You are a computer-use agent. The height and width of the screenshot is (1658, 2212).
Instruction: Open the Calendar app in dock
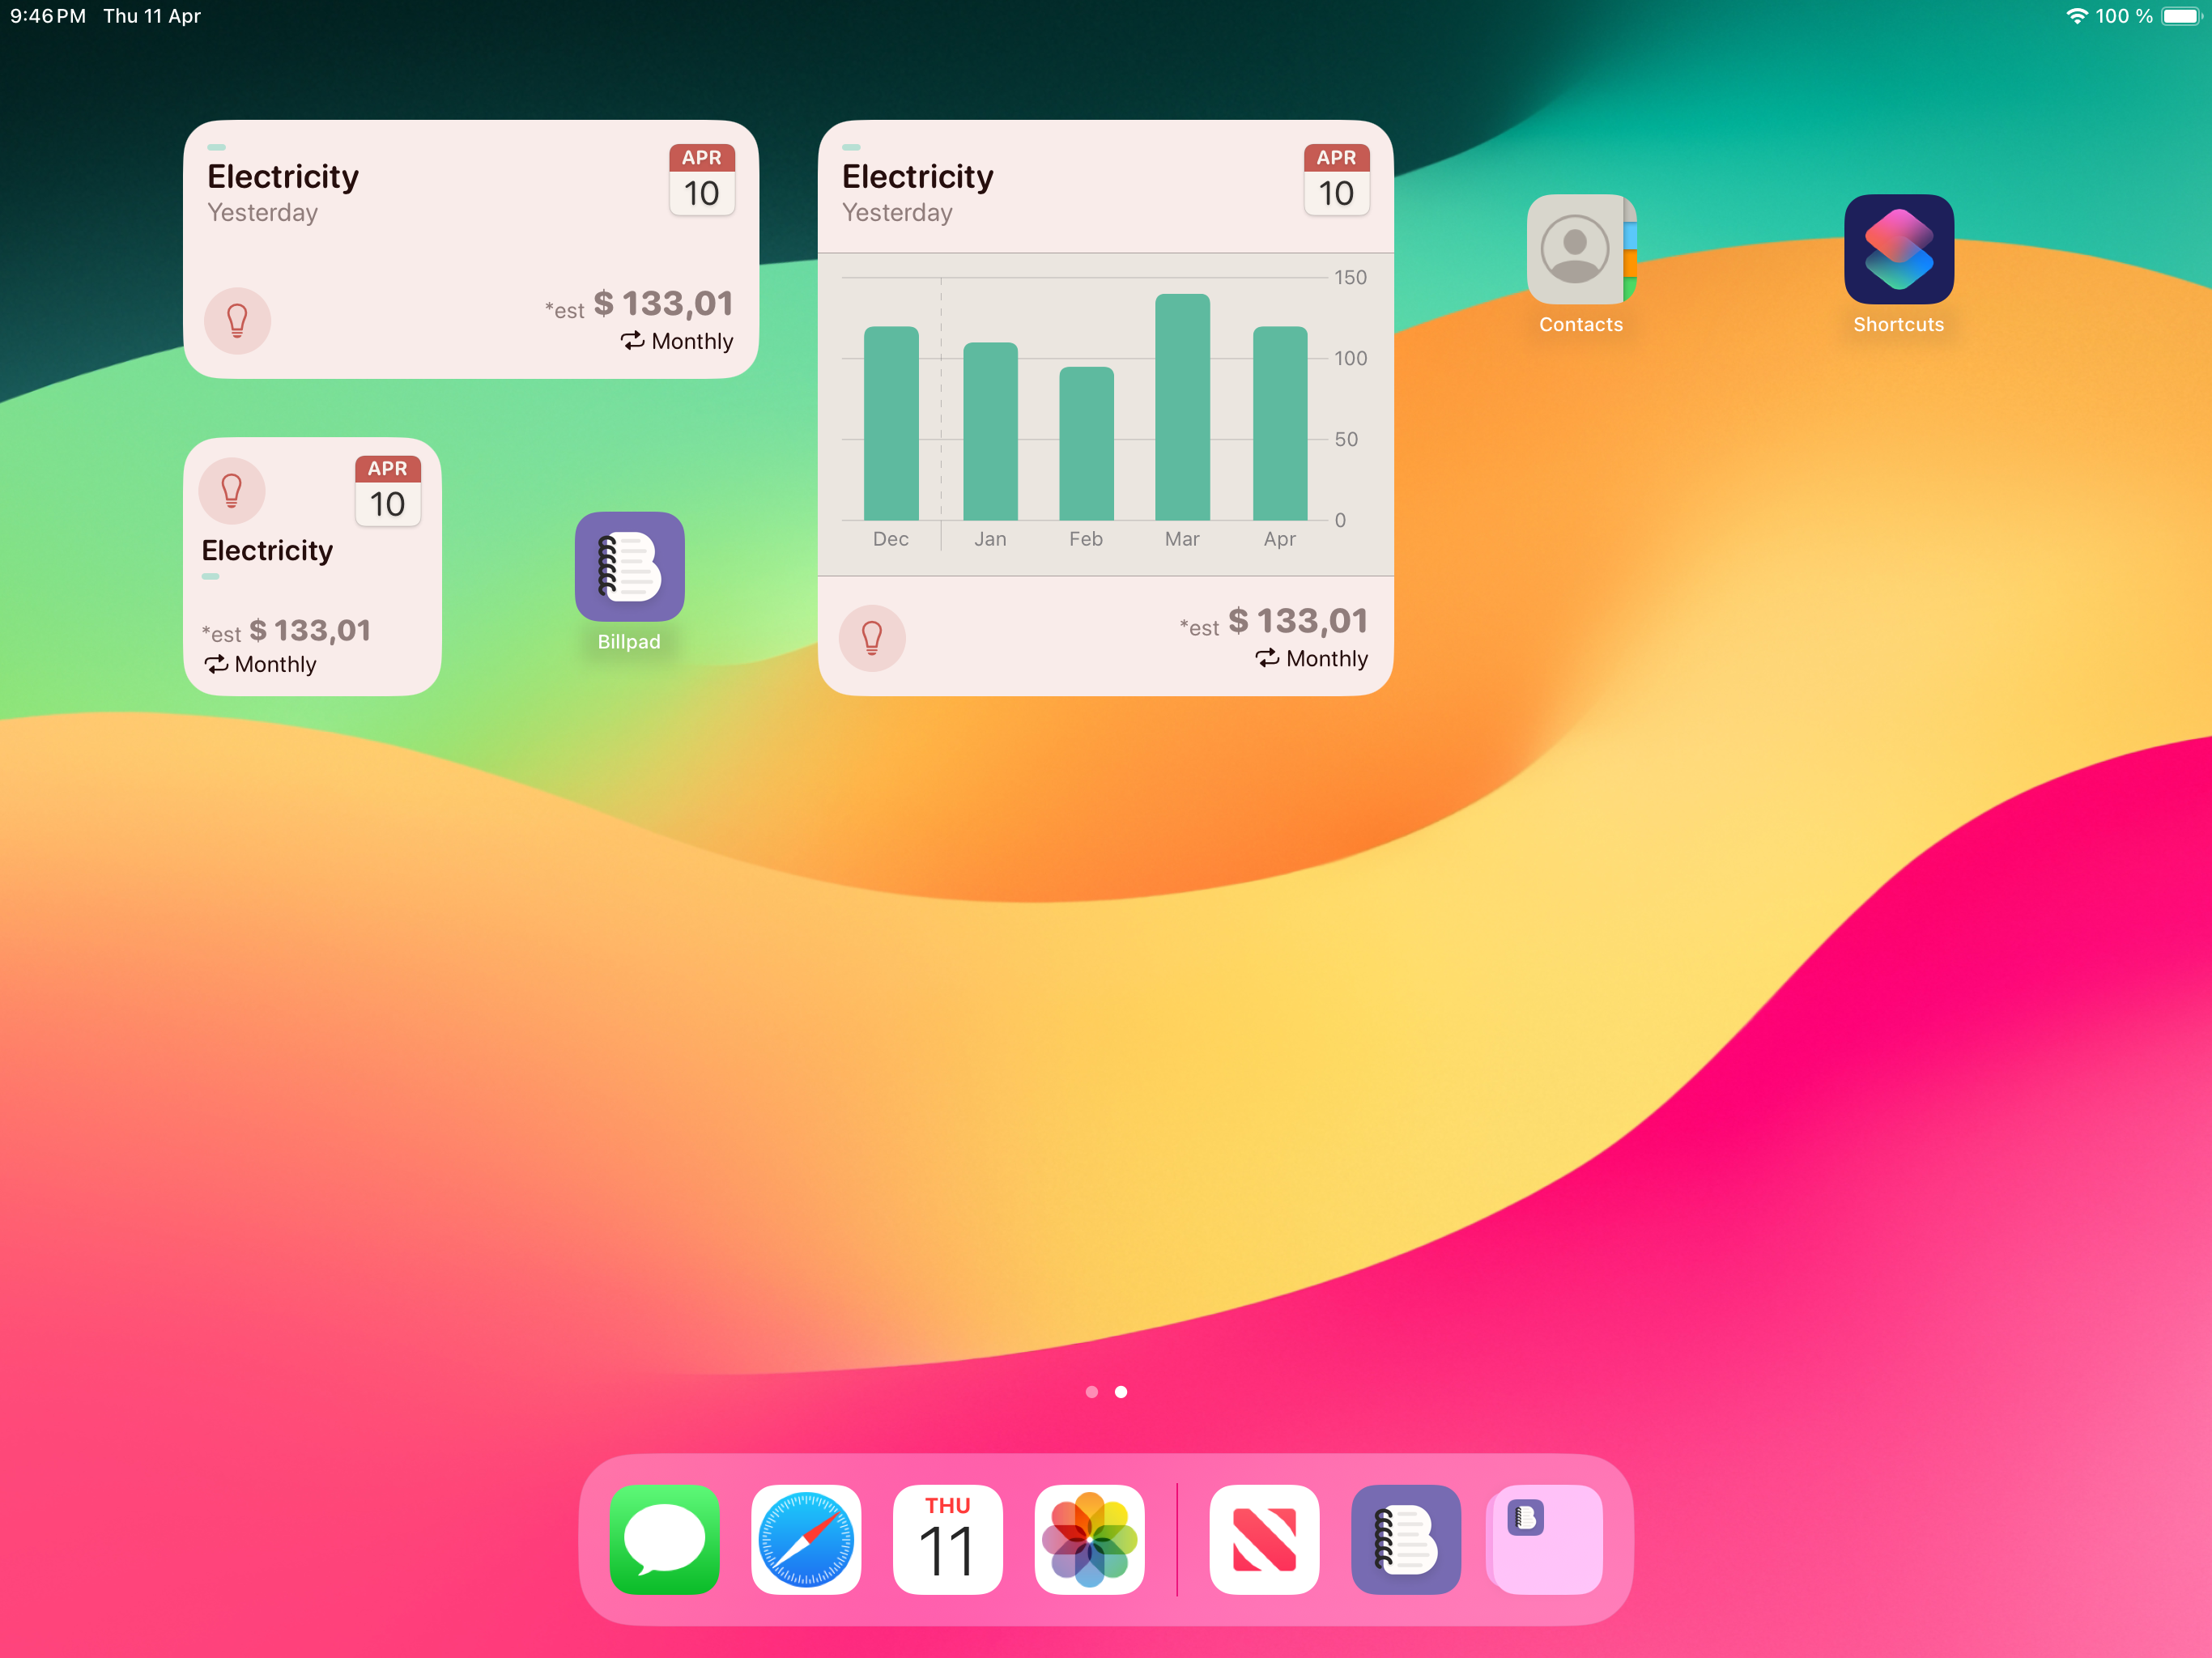[947, 1538]
